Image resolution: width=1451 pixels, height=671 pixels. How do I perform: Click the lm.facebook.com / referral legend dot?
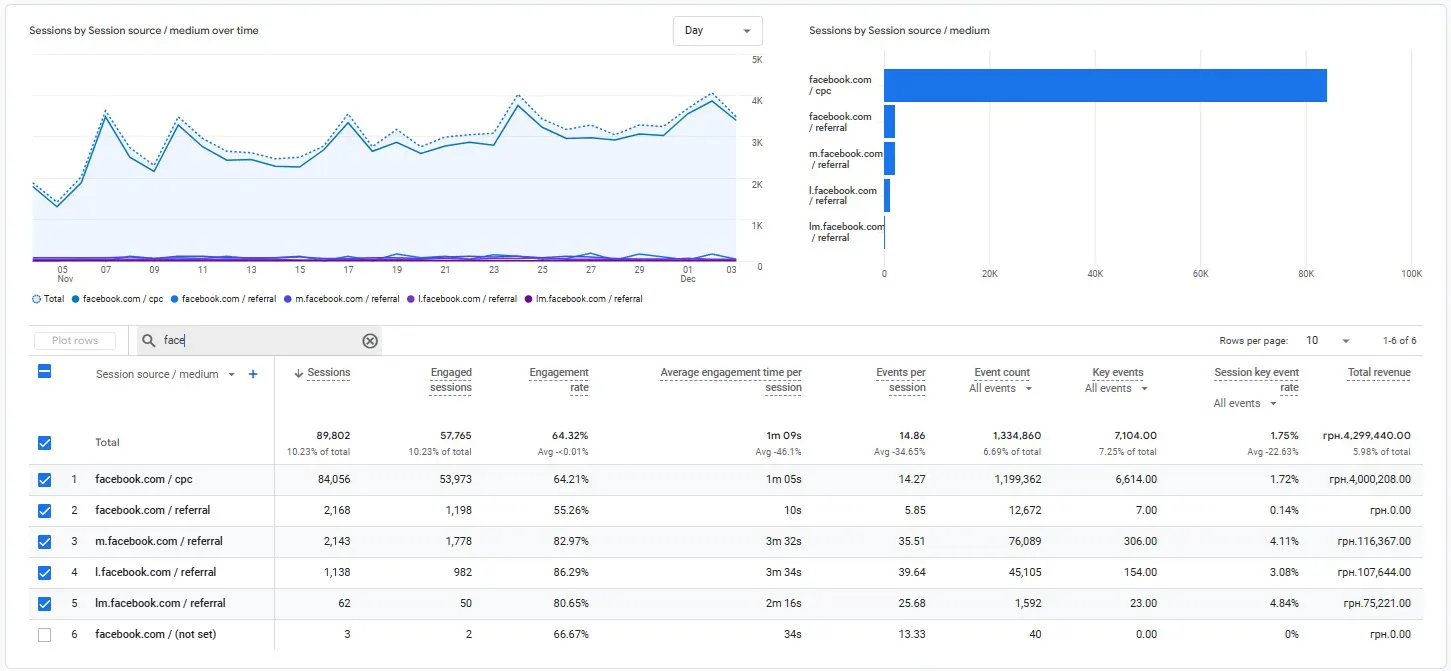(529, 299)
